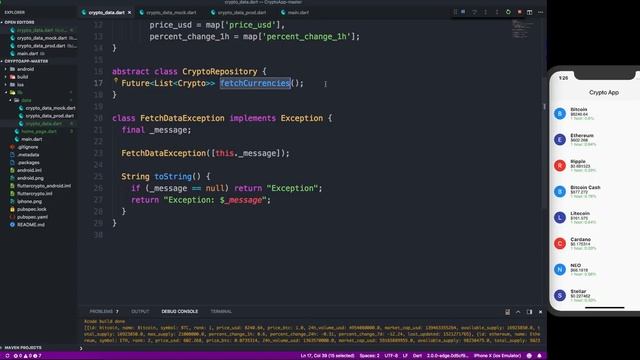Click the Spaces: 2 indentation setting

pyautogui.click(x=369, y=356)
